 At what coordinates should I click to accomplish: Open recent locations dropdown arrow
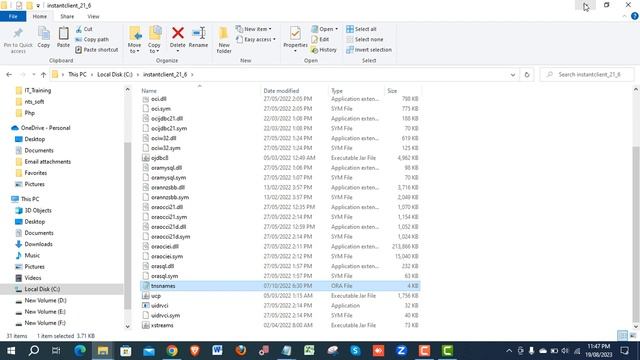pos(33,75)
